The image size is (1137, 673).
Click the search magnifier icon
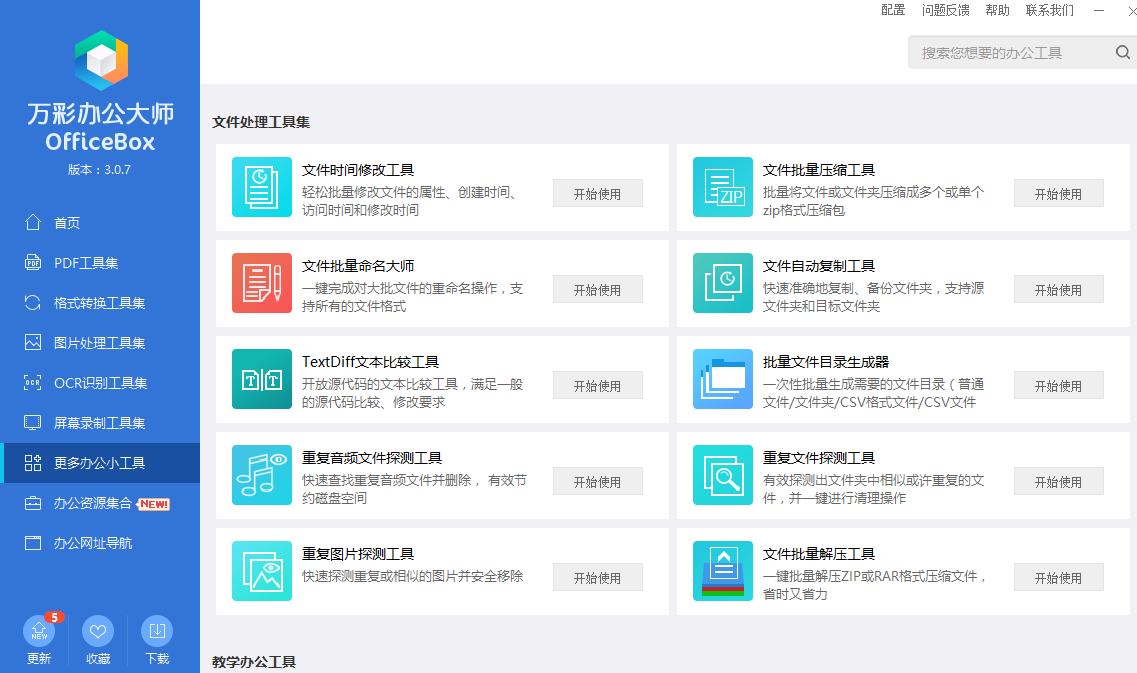coord(1122,52)
